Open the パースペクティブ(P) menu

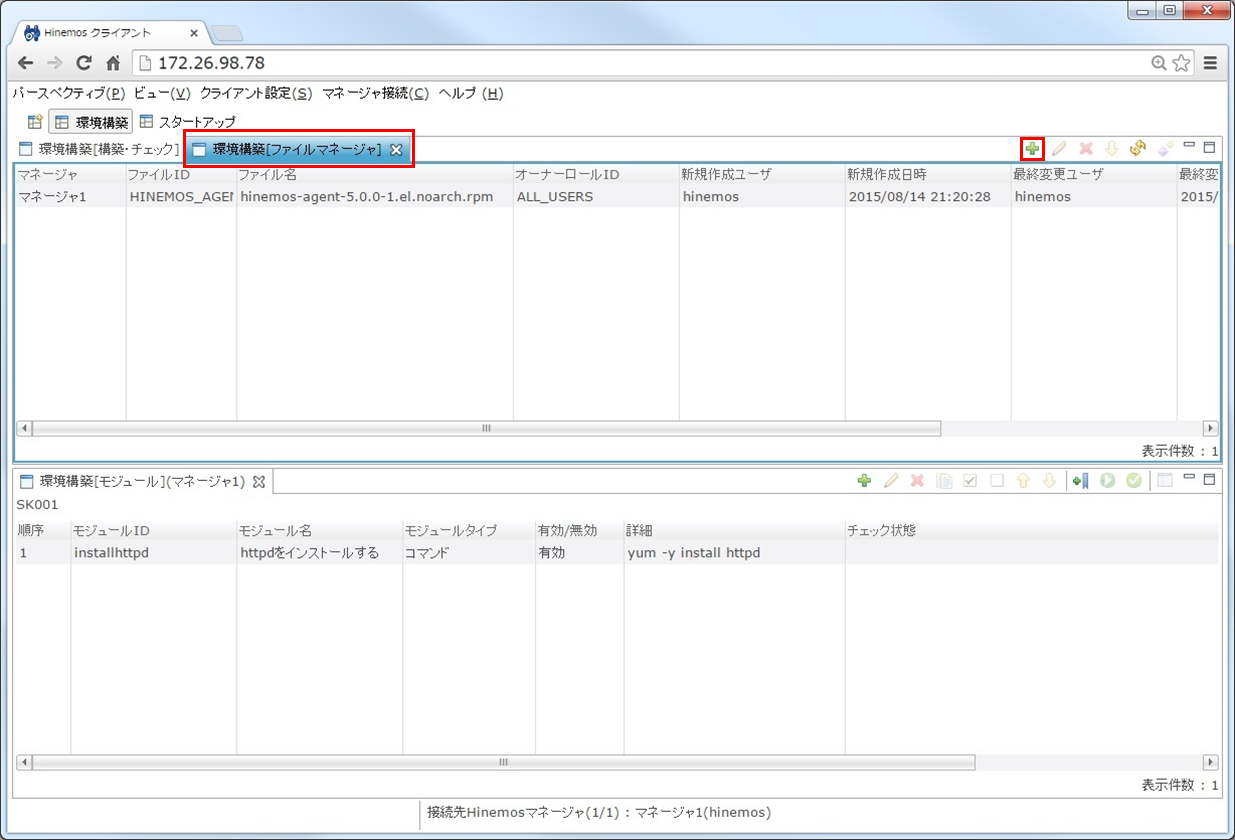click(69, 93)
